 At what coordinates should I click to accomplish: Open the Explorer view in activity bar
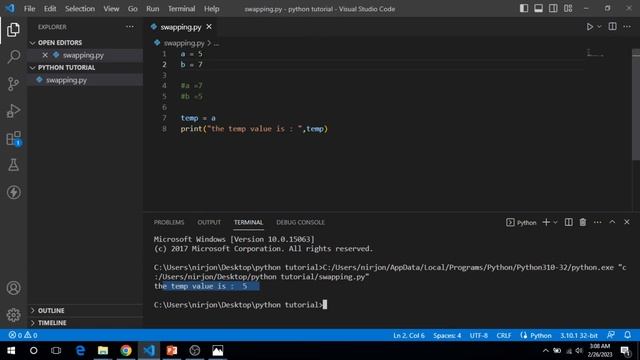point(13,29)
